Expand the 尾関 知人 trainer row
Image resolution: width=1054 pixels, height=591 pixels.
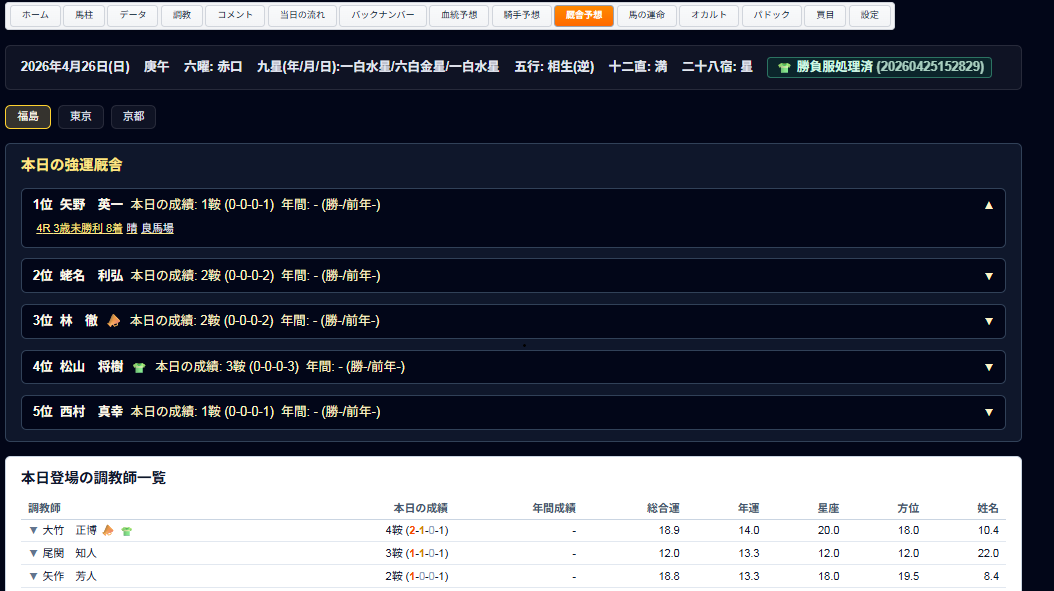pos(33,553)
